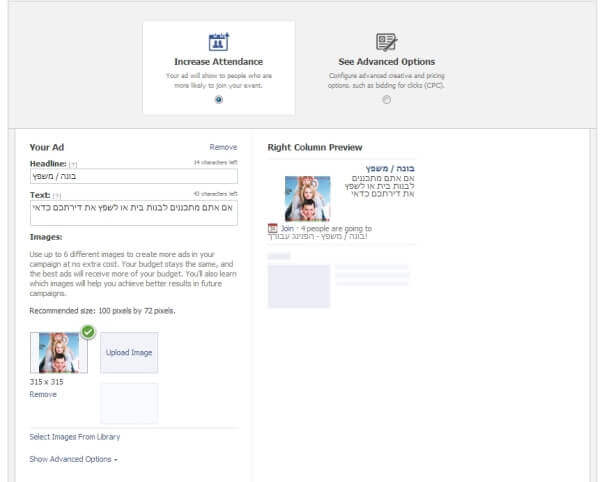Click Remove link next to Your Ad
This screenshot has height=482, width=600.
tap(223, 147)
